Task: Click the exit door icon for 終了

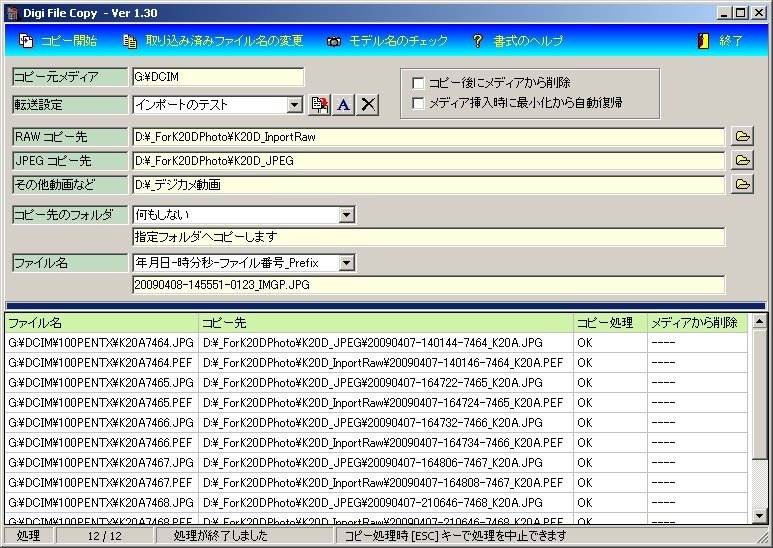Action: (703, 41)
